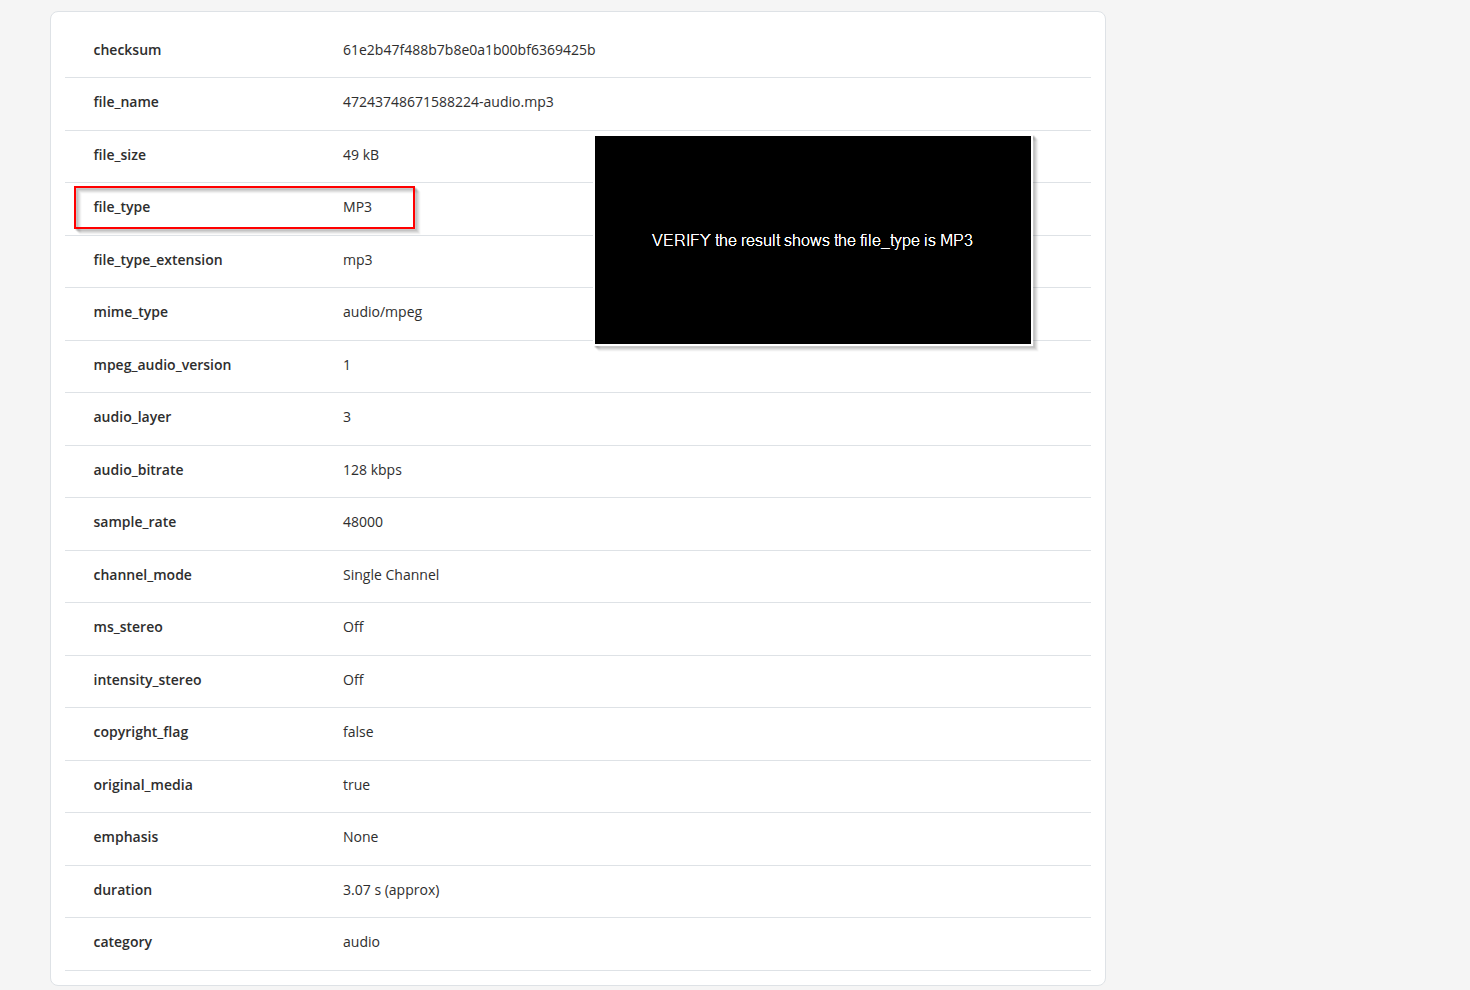The height and width of the screenshot is (990, 1470).
Task: Select mpeg_audio_version value 1
Action: 347,365
